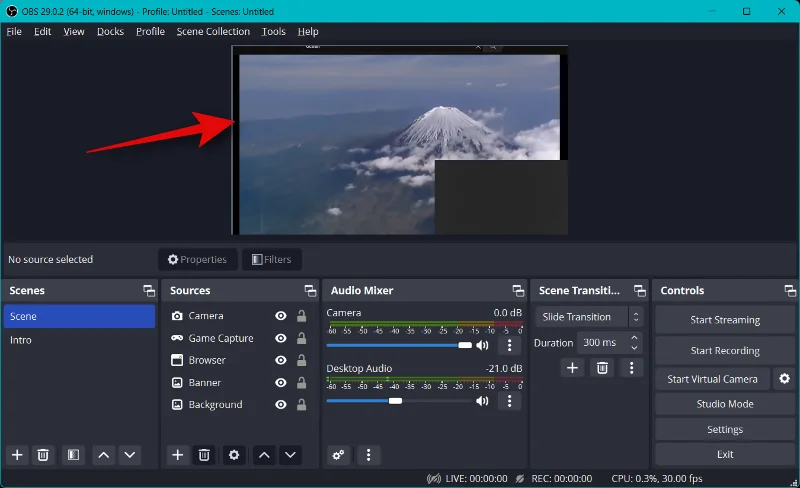Open the Tools menu
Viewport: 800px width, 488px height.
click(x=273, y=32)
